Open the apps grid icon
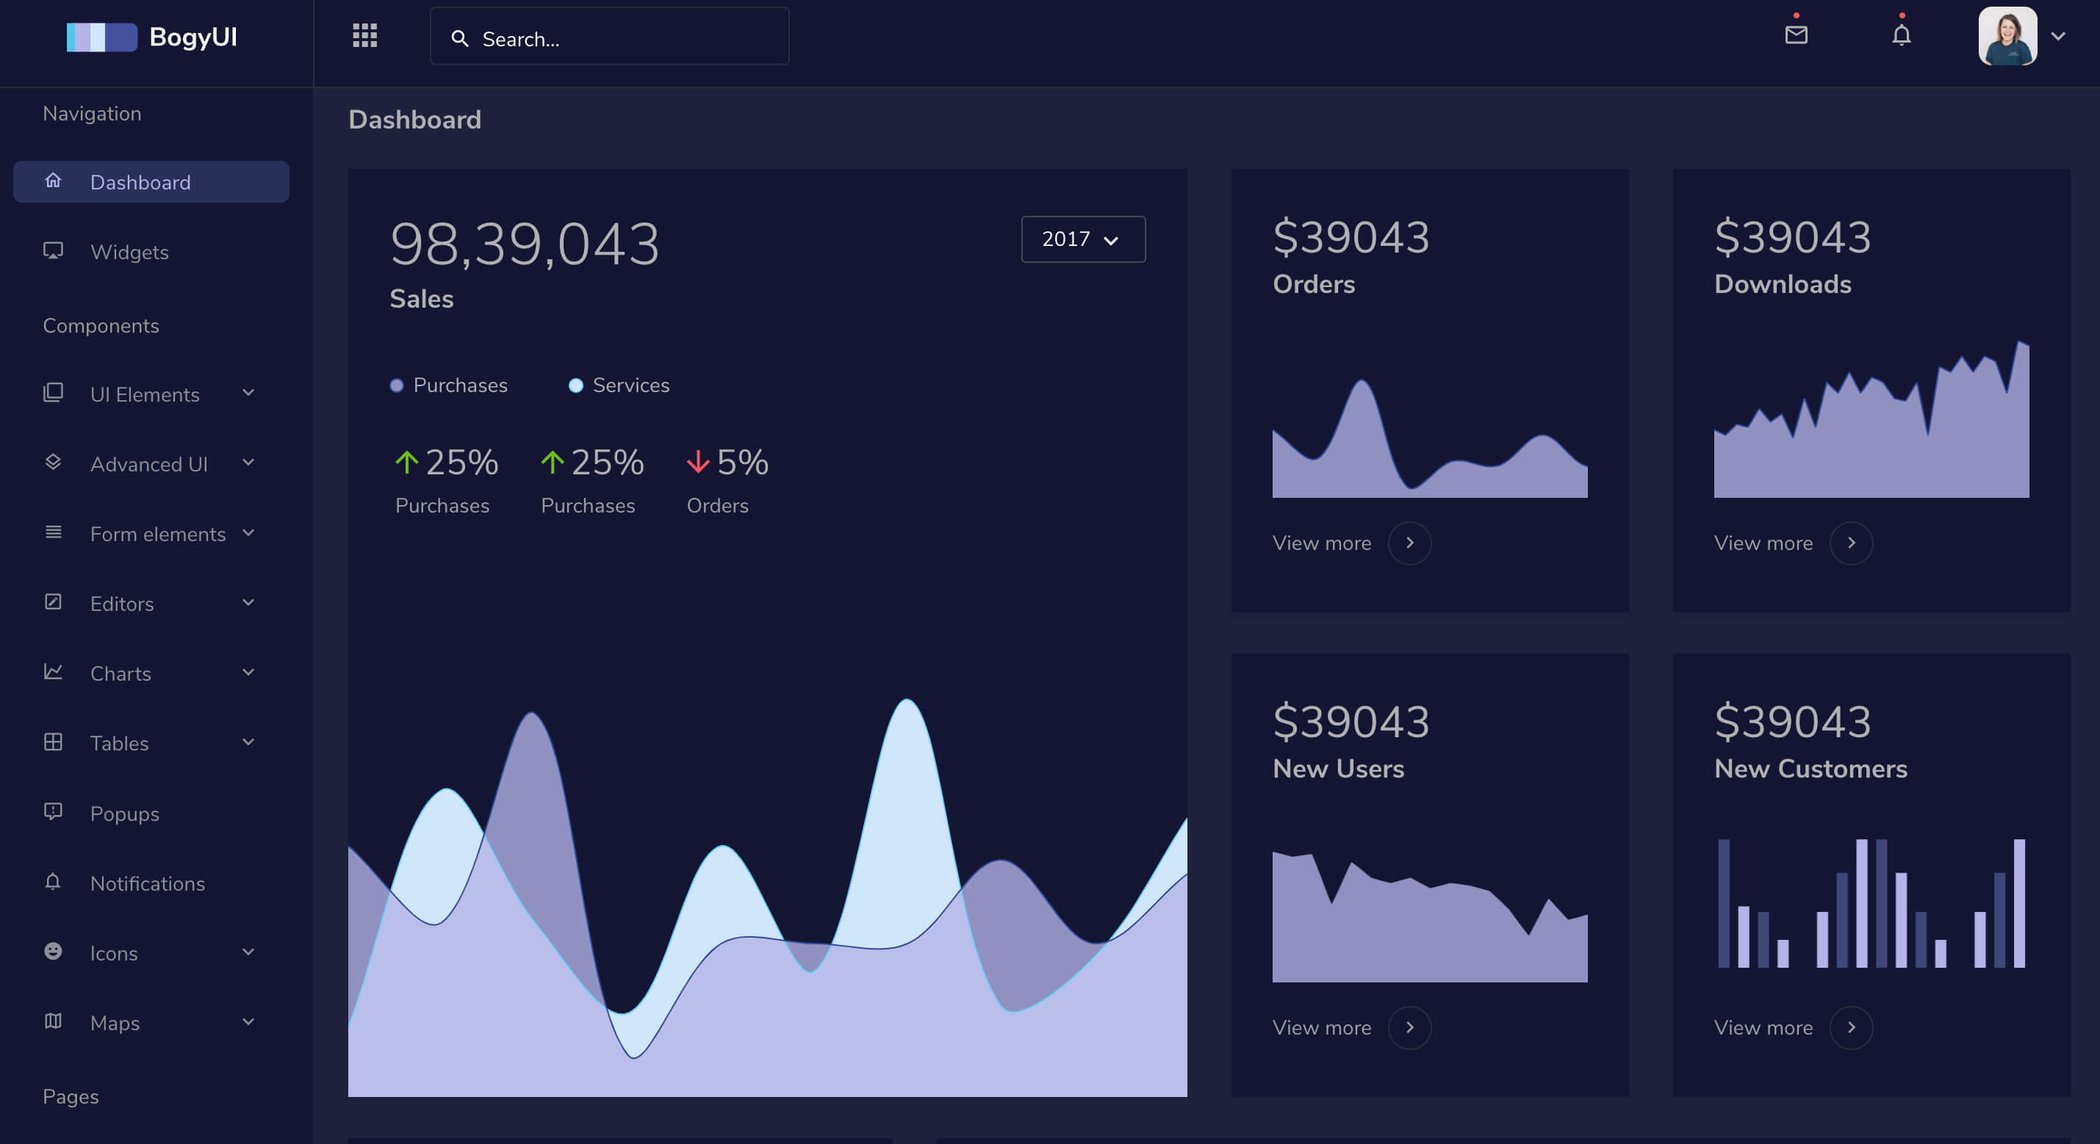 pyautogui.click(x=365, y=36)
